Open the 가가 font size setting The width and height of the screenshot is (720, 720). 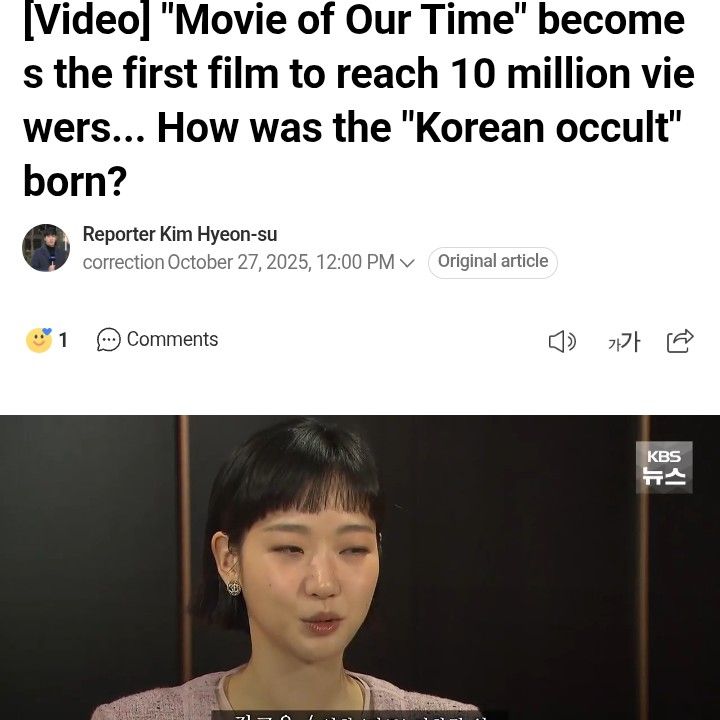(x=624, y=342)
